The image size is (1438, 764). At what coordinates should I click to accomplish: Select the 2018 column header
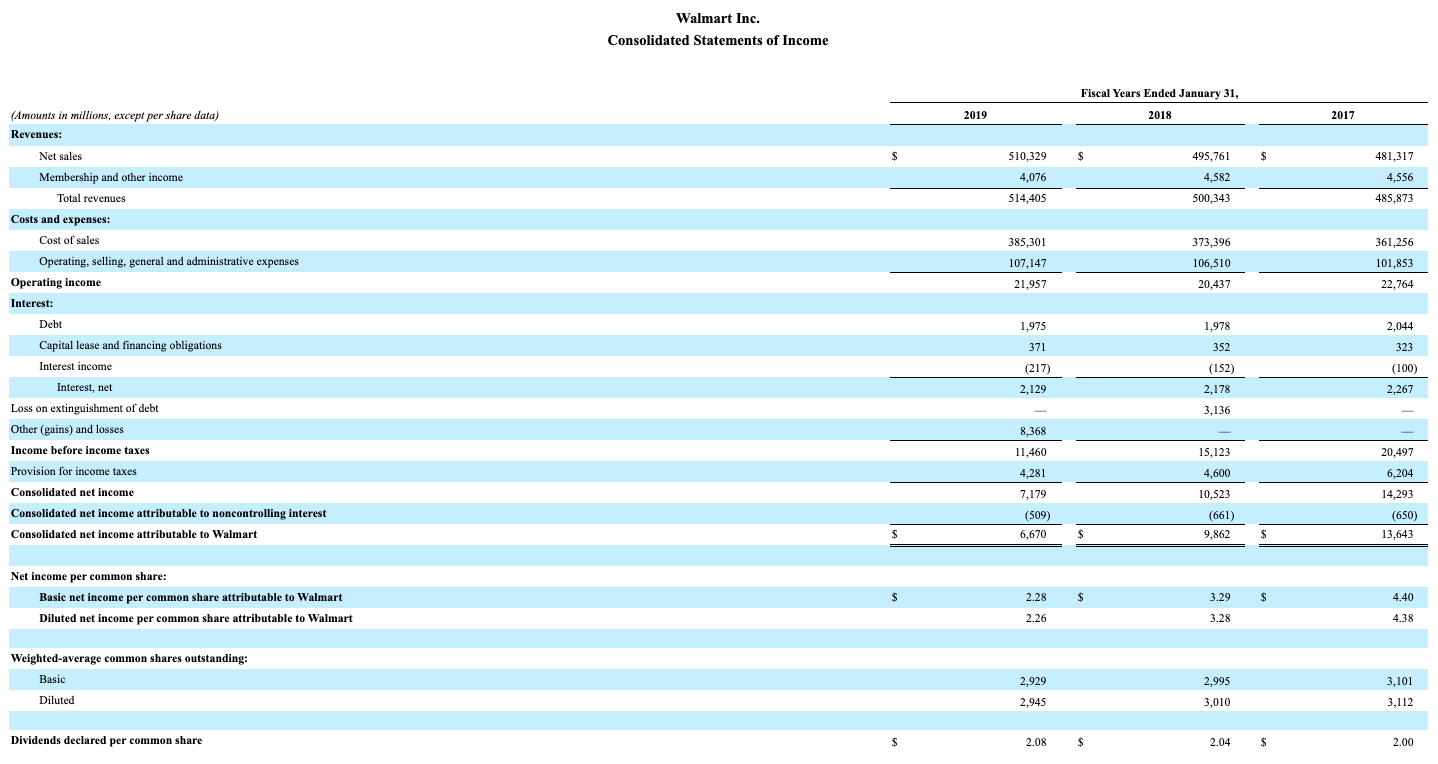coord(1159,115)
